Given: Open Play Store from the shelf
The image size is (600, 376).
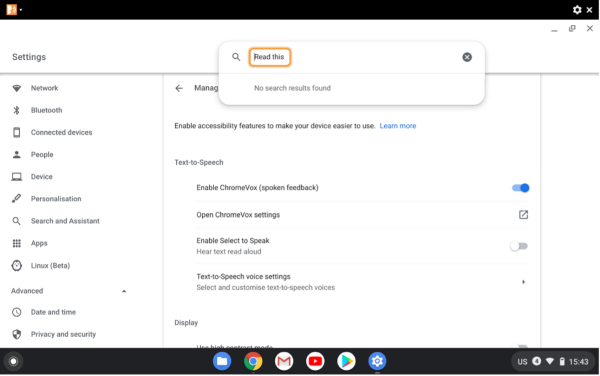Looking at the screenshot, I should click(x=346, y=361).
